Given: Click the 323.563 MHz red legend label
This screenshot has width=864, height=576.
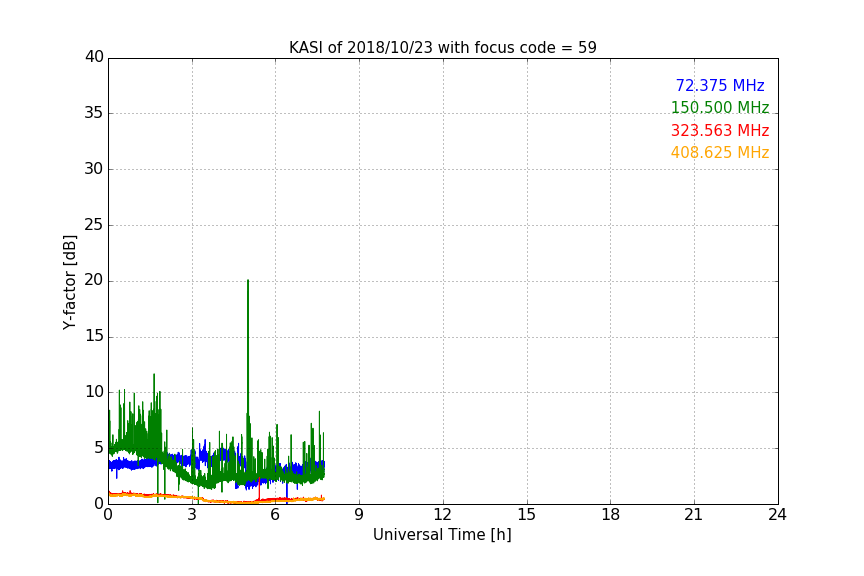Looking at the screenshot, I should coord(720,130).
